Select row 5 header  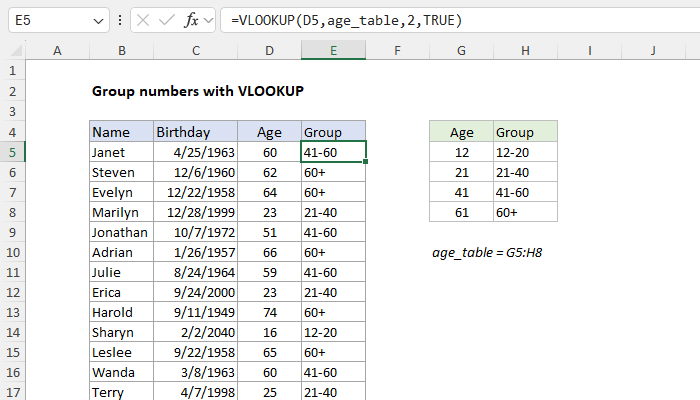[12, 152]
